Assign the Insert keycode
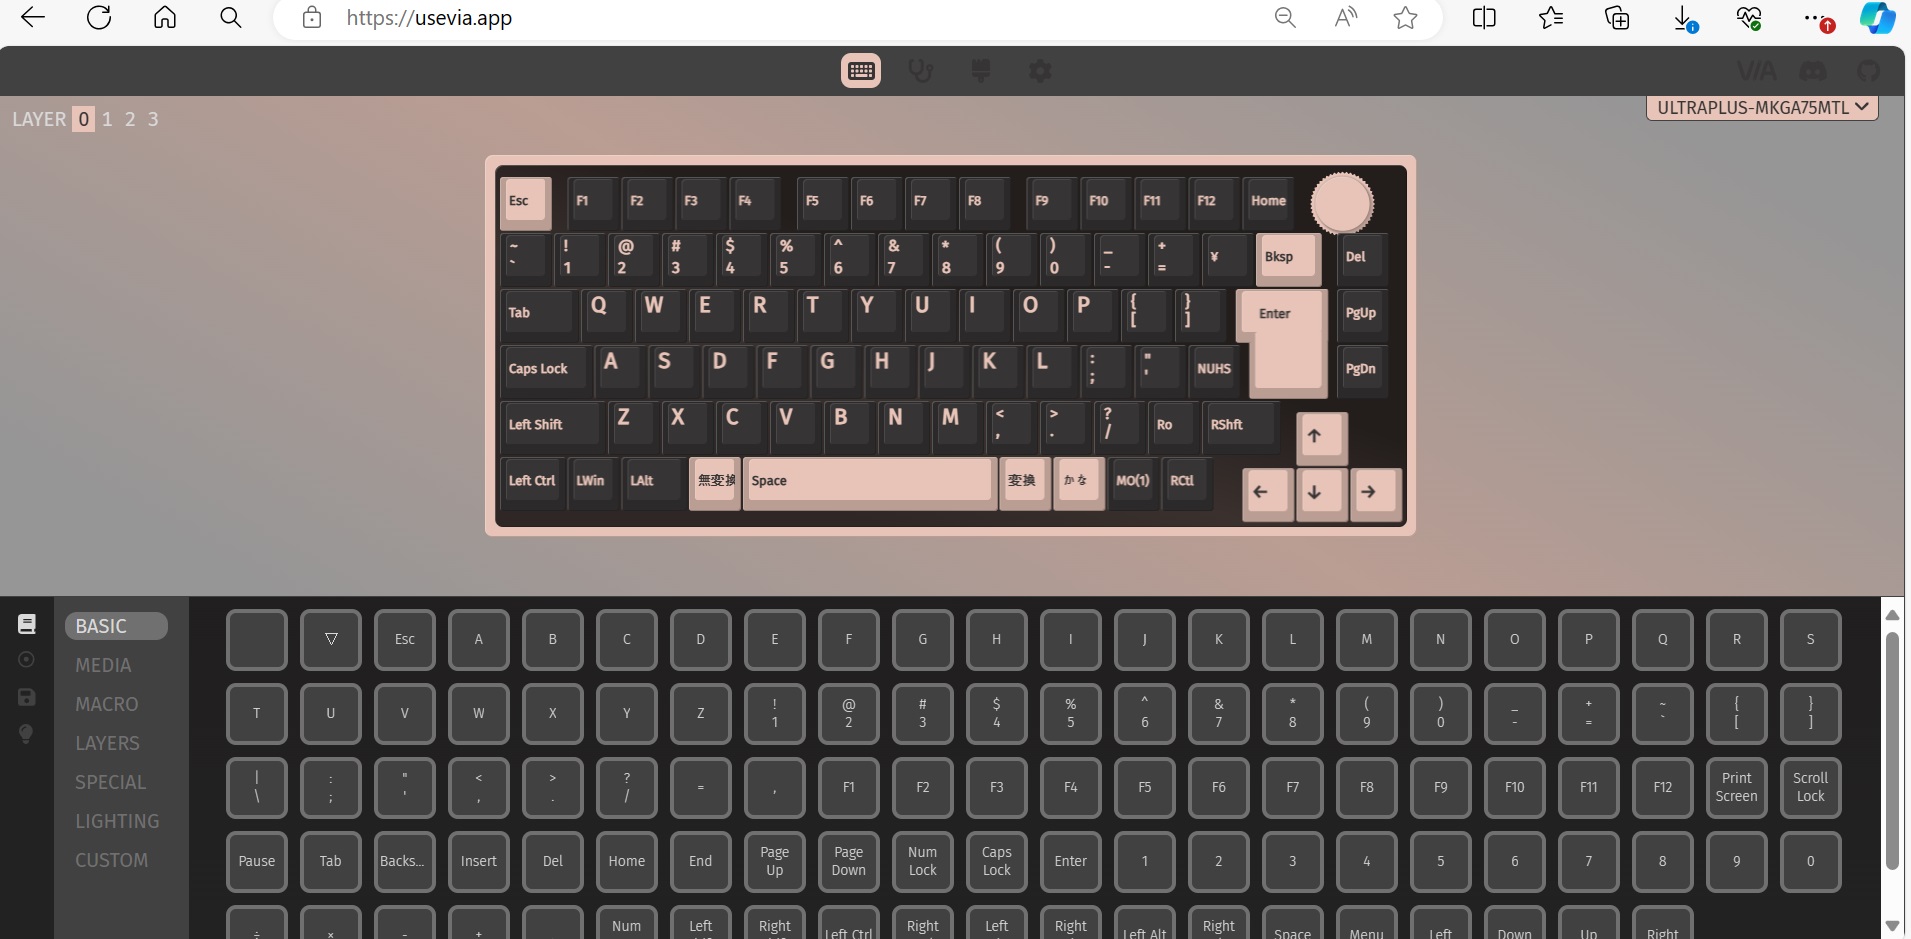Image resolution: width=1911 pixels, height=939 pixels. pos(479,861)
